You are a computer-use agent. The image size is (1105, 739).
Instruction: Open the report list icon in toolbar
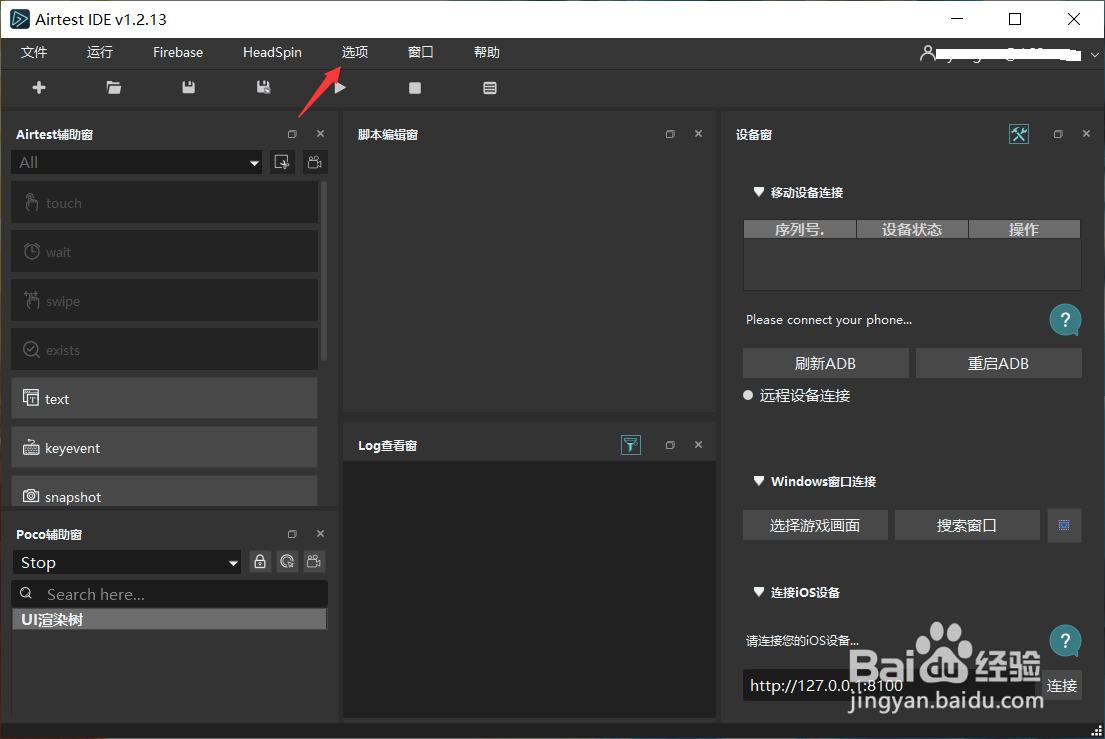click(490, 88)
